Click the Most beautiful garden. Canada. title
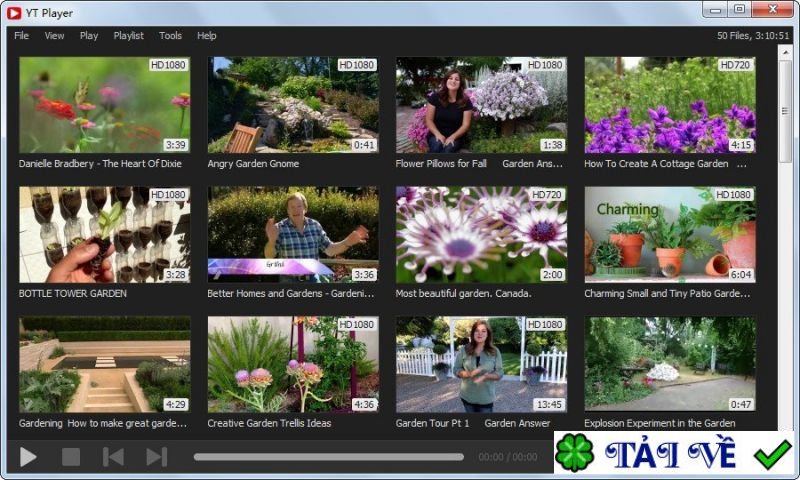This screenshot has width=800, height=480. (461, 294)
